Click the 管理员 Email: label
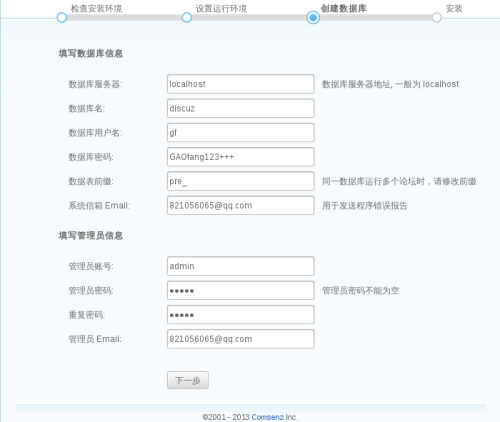500x422 pixels. pos(95,339)
